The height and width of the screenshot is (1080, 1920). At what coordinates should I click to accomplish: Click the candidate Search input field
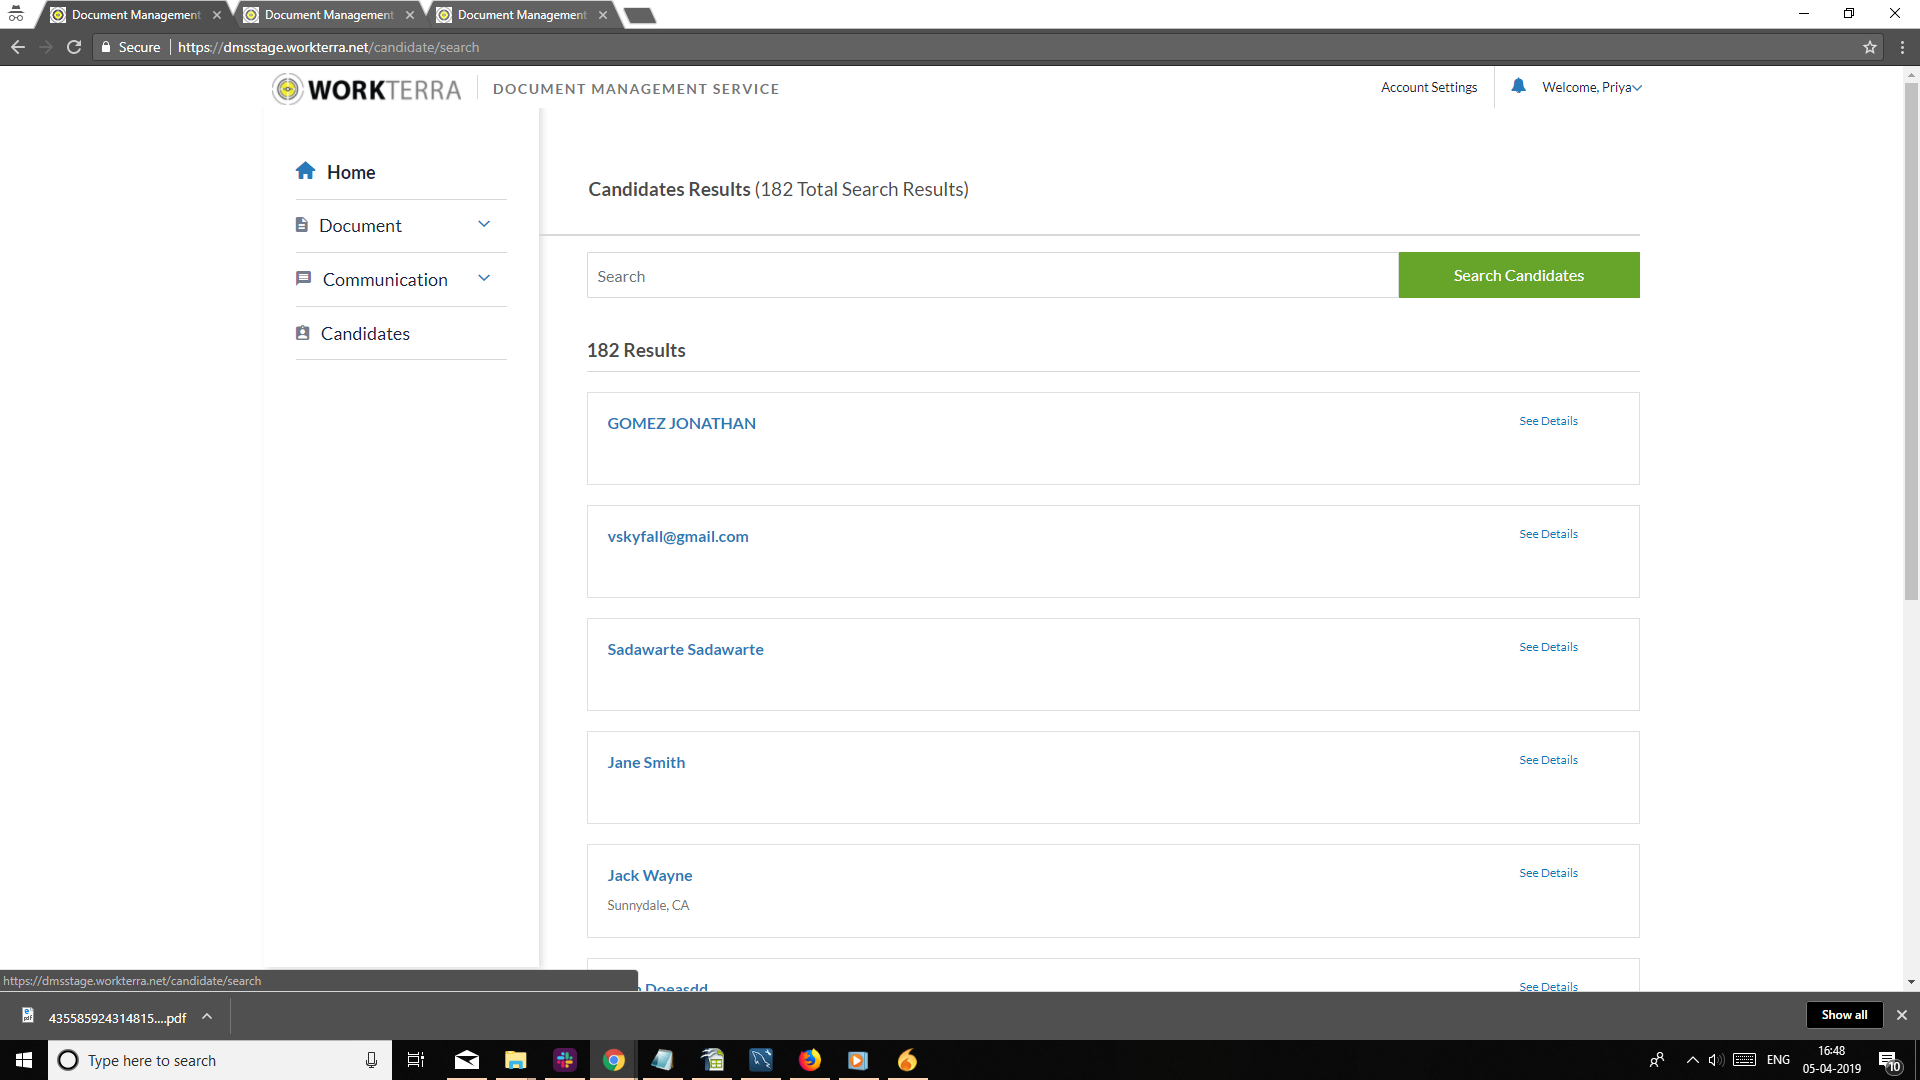(992, 276)
